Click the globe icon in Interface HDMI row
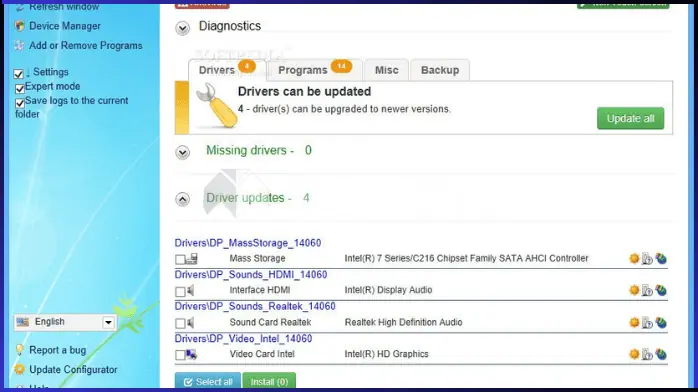698x392 pixels. [661, 291]
